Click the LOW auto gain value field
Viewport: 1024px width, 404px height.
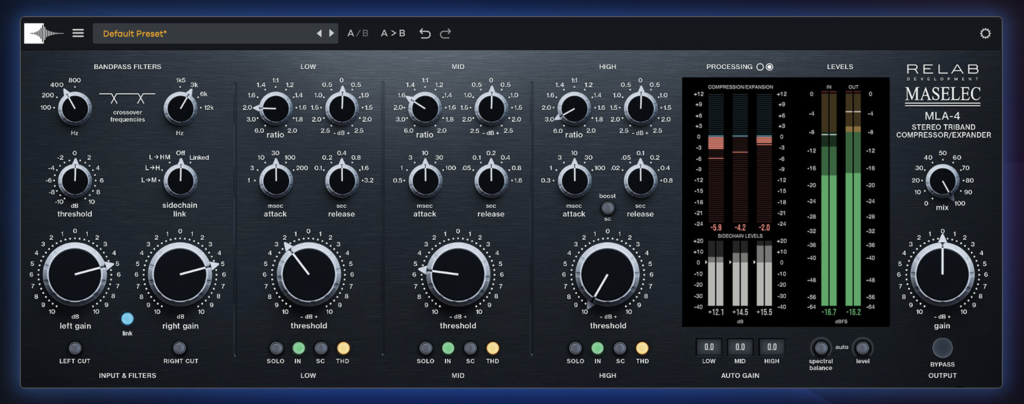pyautogui.click(x=709, y=347)
